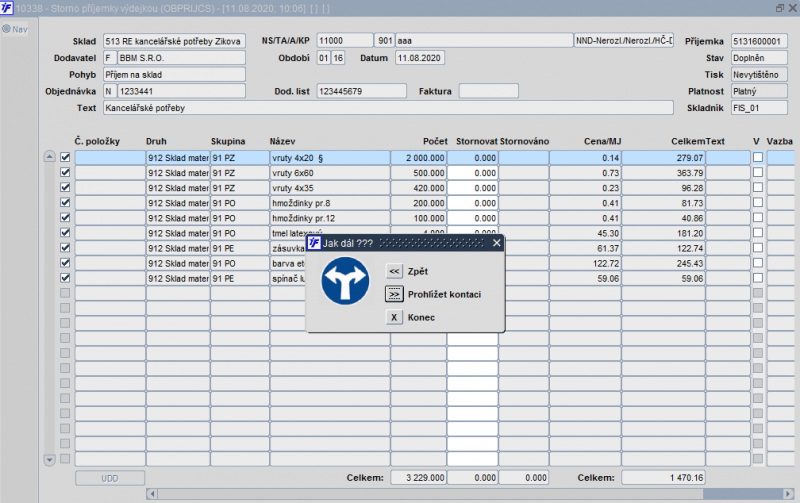Click the Celkem cell 245.43
The width and height of the screenshot is (800, 503).
[664, 263]
